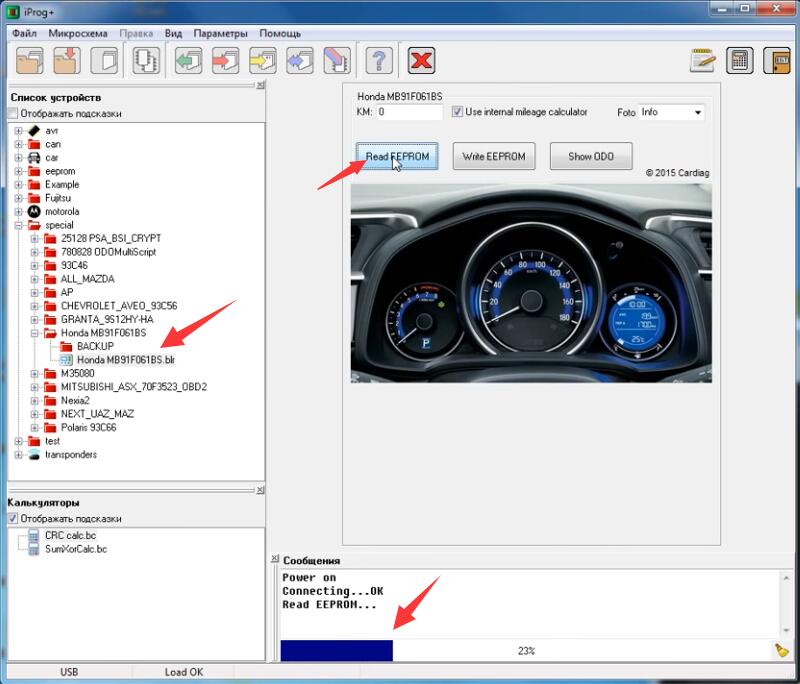
Task: Click the red arrow write chip icon
Action: pyautogui.click(x=226, y=61)
